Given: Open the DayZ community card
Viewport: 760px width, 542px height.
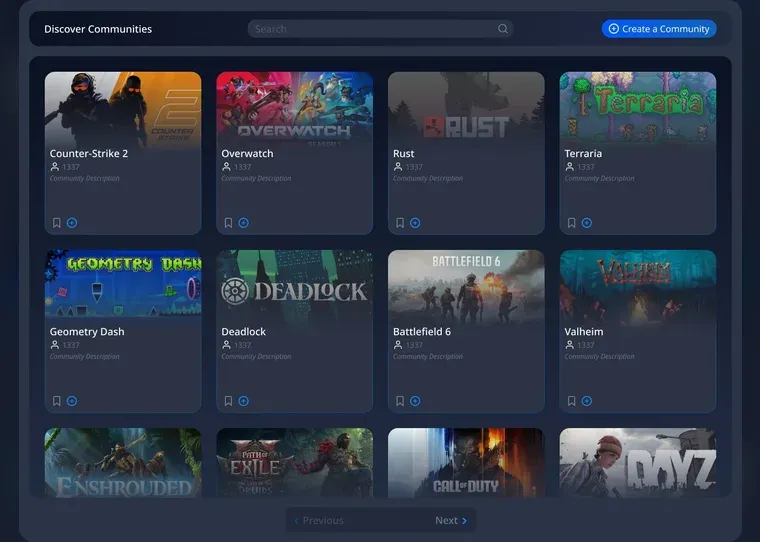Looking at the screenshot, I should [637, 462].
